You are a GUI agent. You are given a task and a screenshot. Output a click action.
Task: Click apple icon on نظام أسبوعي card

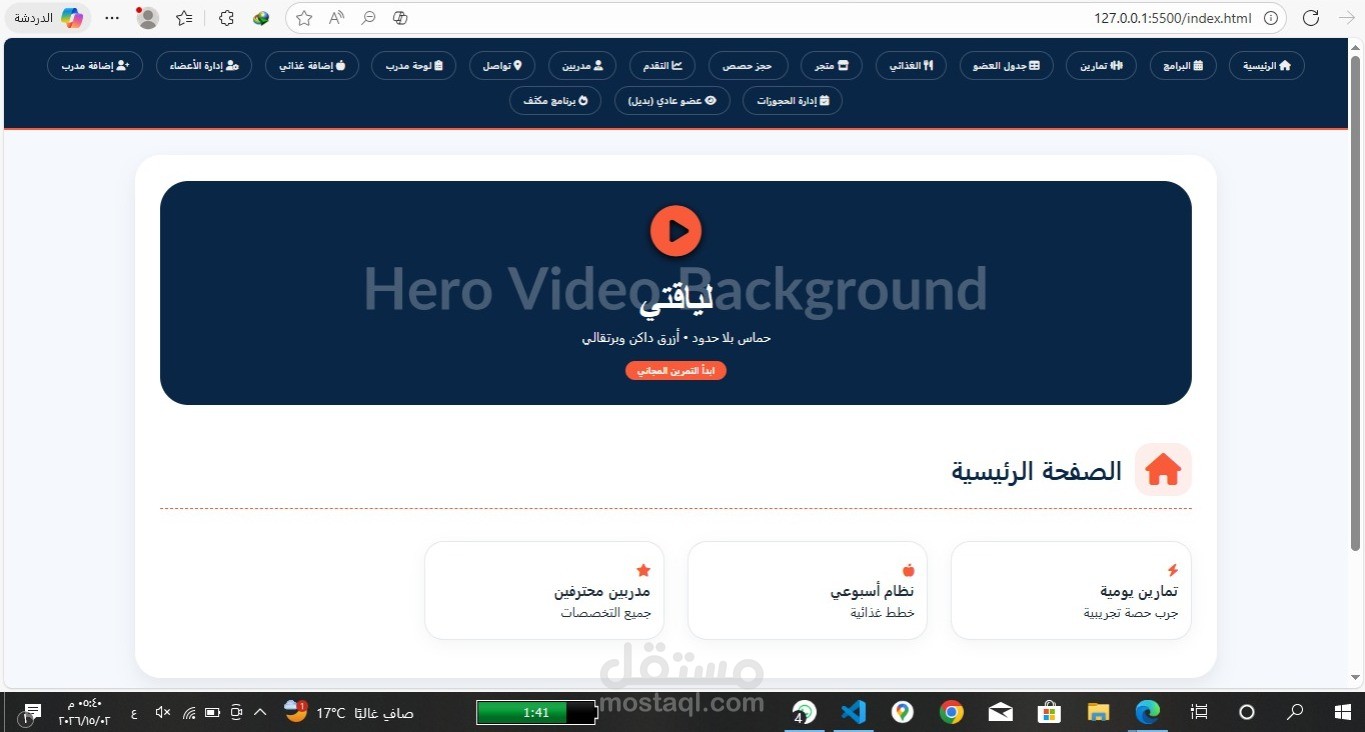pyautogui.click(x=908, y=570)
